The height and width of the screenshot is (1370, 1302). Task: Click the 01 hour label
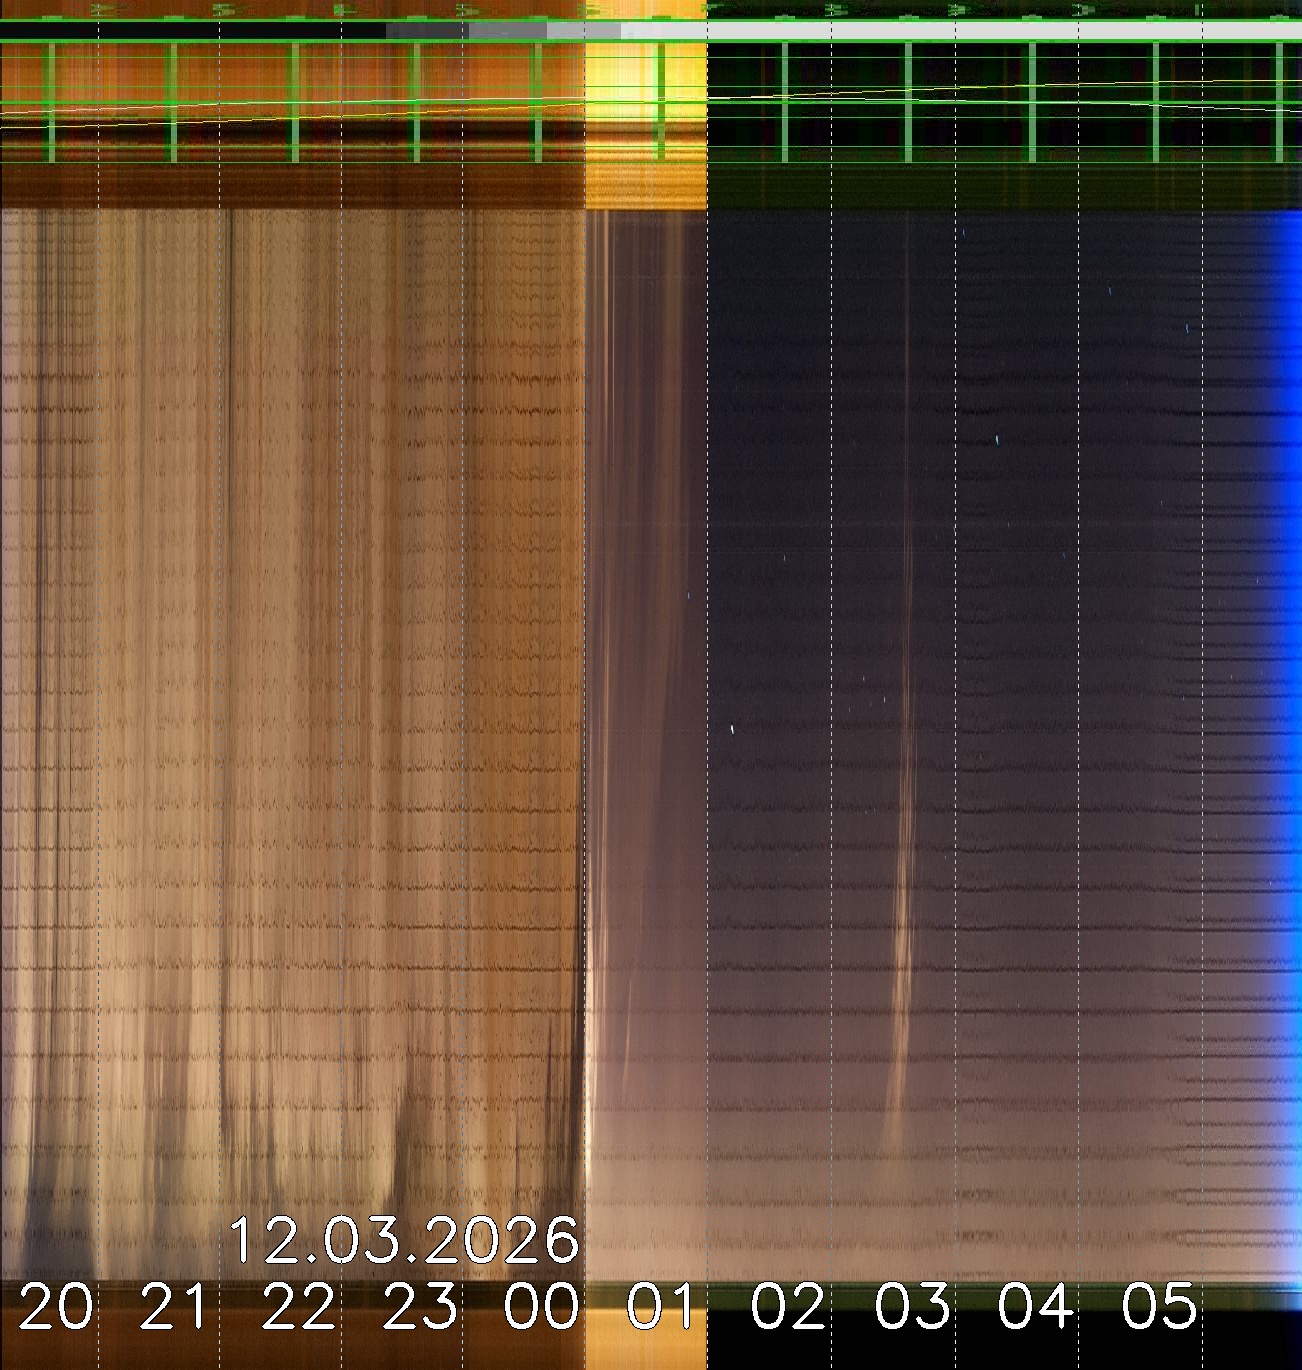(661, 1307)
